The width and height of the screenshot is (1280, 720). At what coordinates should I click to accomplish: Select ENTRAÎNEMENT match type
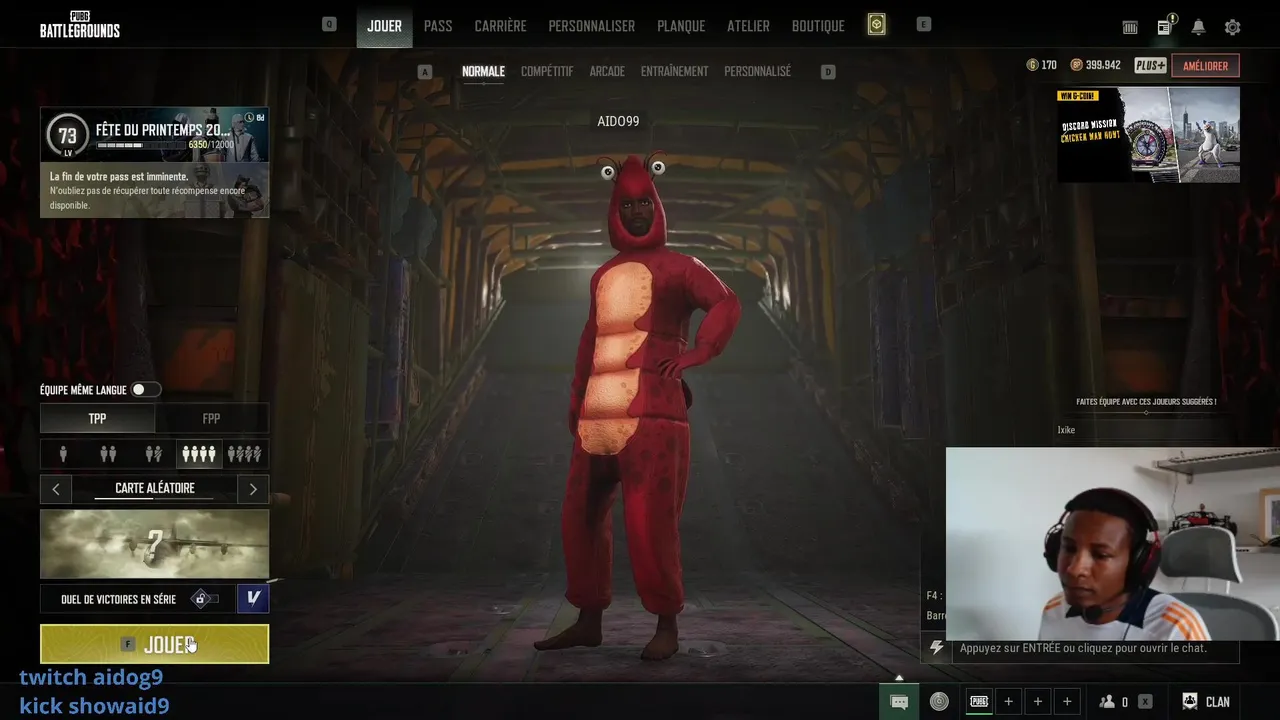(674, 72)
